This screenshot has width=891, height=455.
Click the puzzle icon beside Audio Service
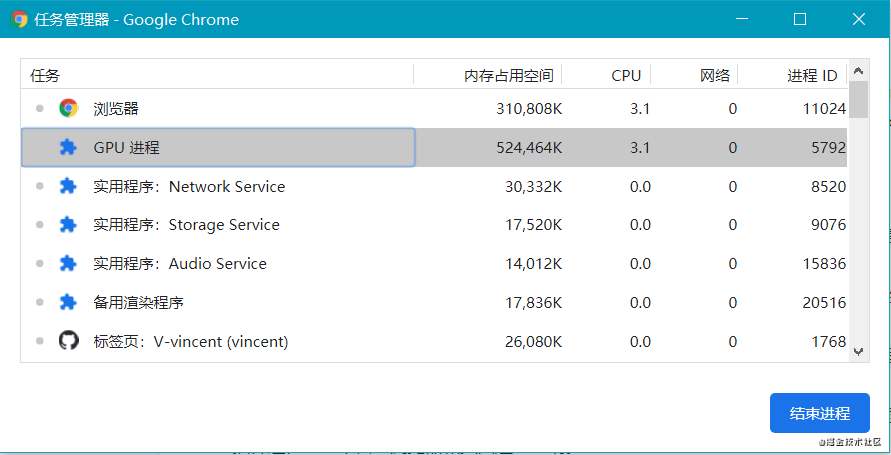68,264
